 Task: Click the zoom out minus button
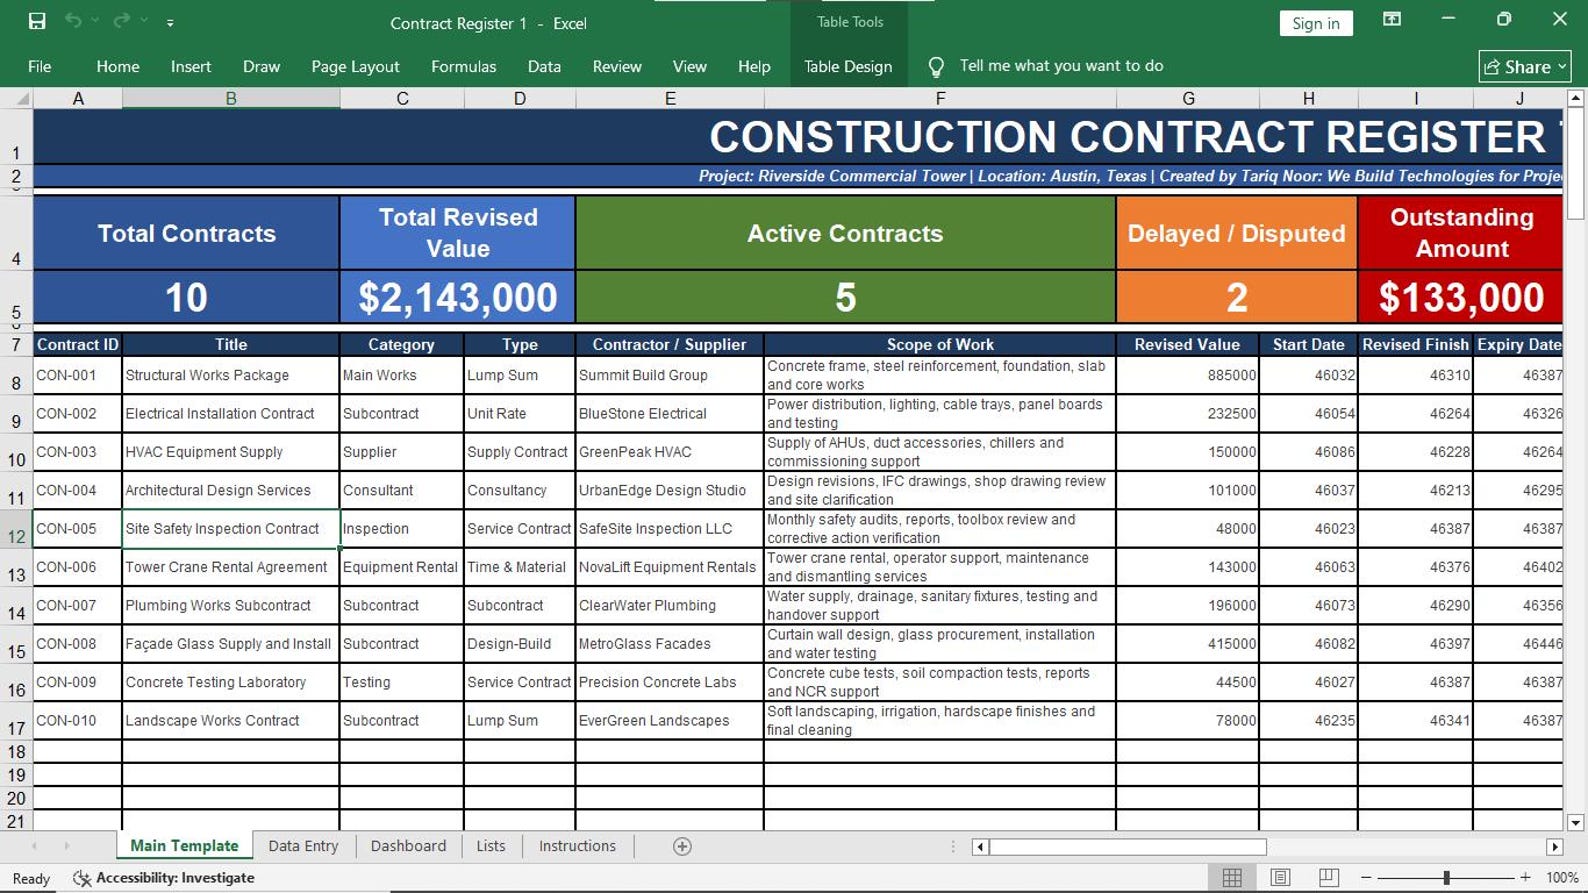[1366, 878]
